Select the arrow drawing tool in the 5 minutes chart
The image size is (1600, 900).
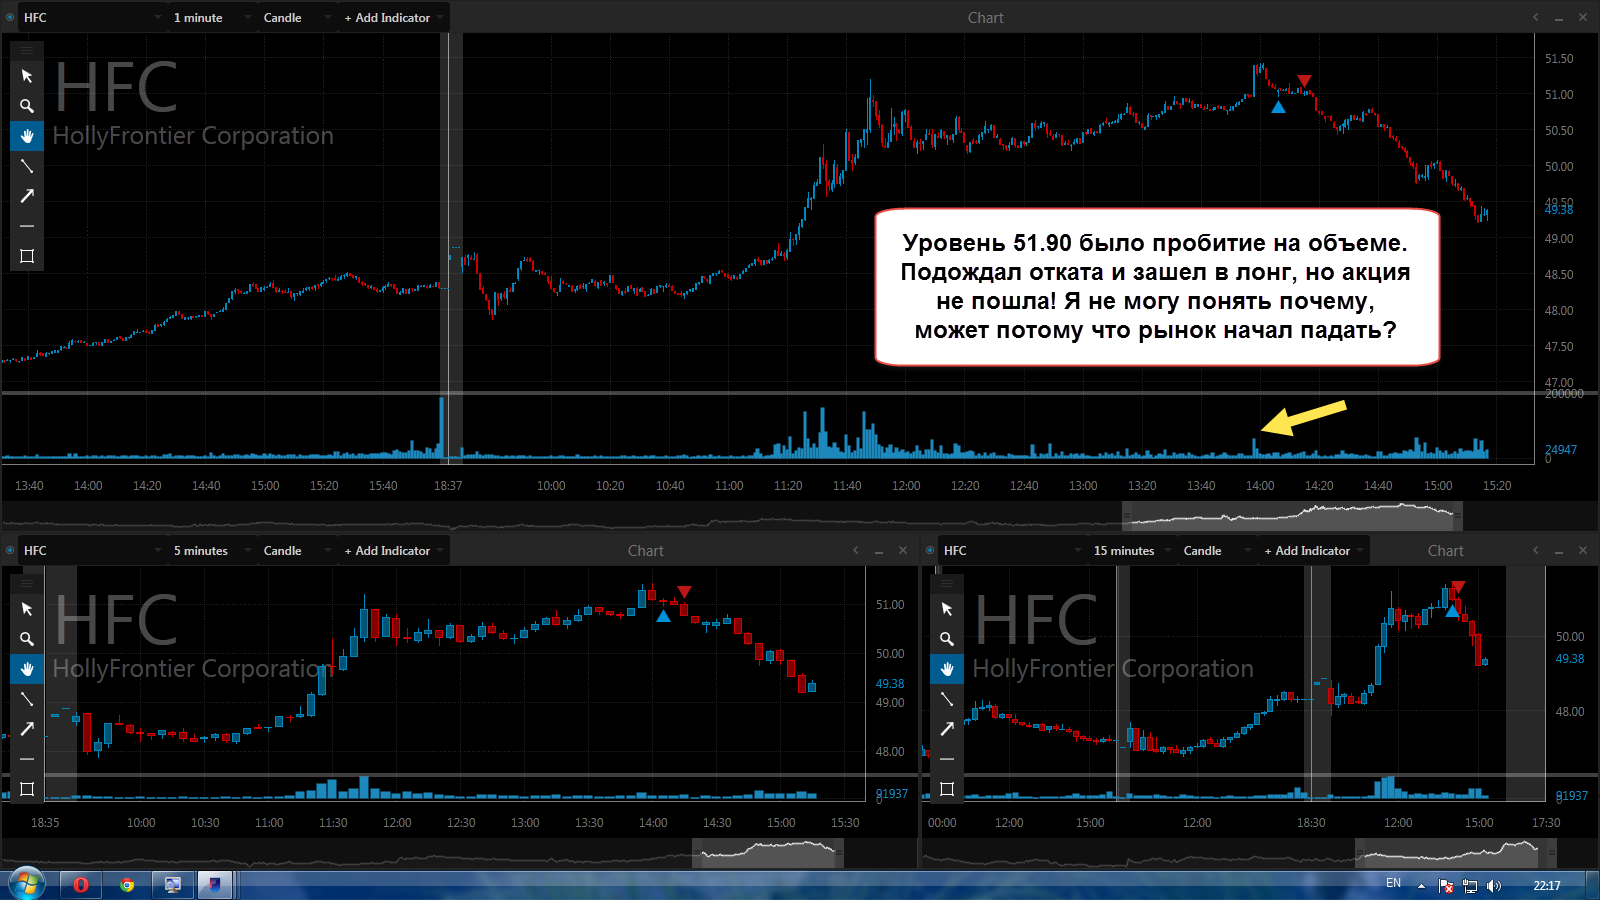tap(27, 729)
